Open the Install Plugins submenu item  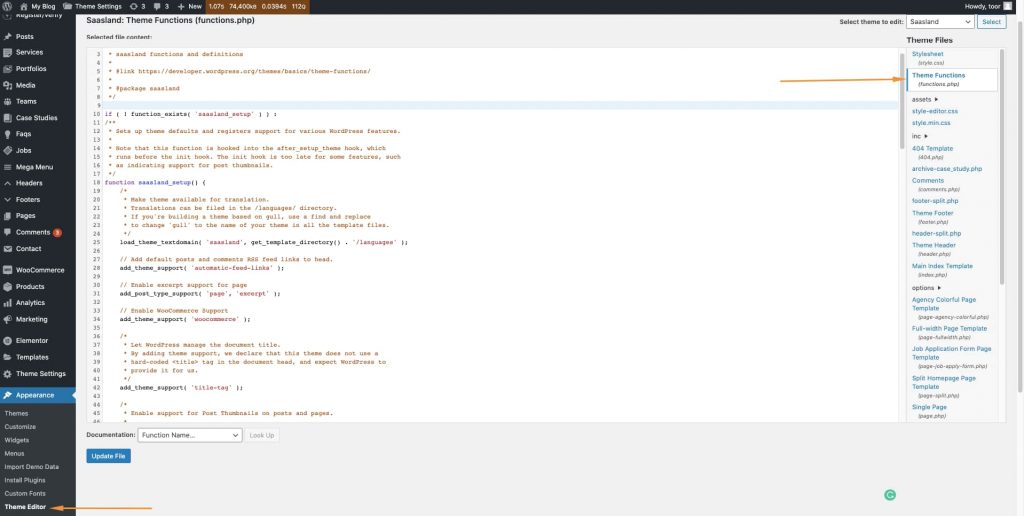pos(25,480)
